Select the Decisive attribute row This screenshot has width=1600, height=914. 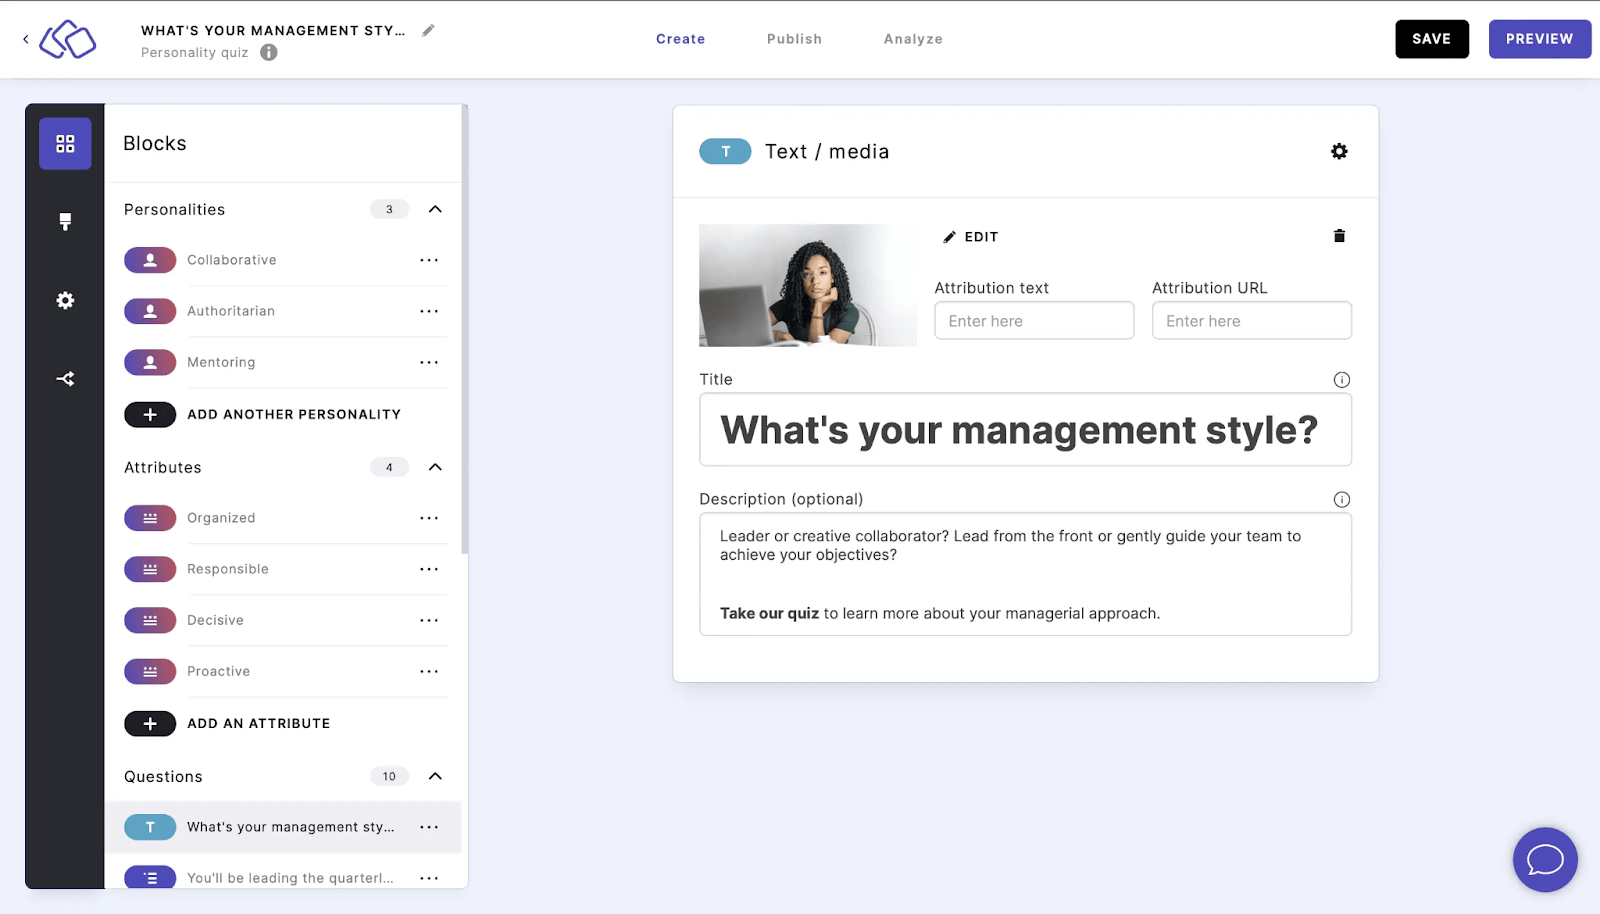point(285,620)
